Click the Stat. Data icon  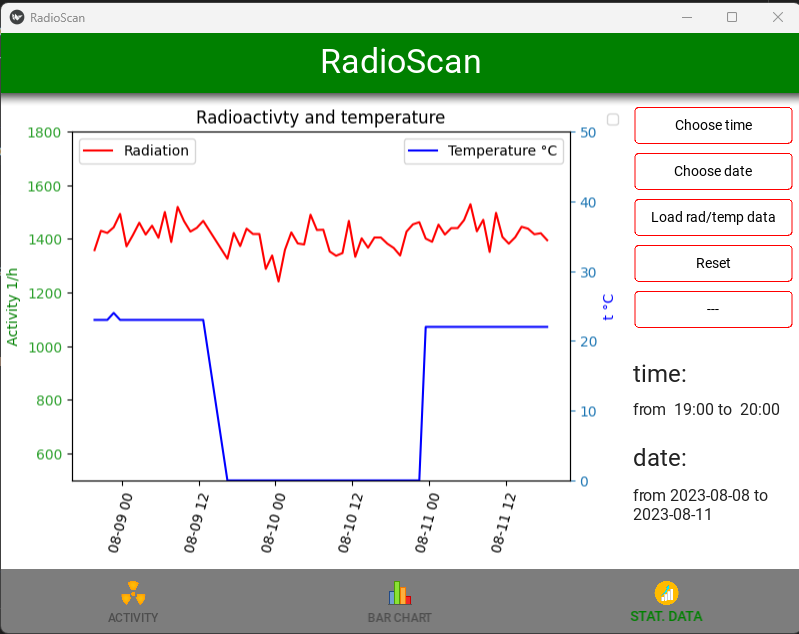click(x=667, y=593)
